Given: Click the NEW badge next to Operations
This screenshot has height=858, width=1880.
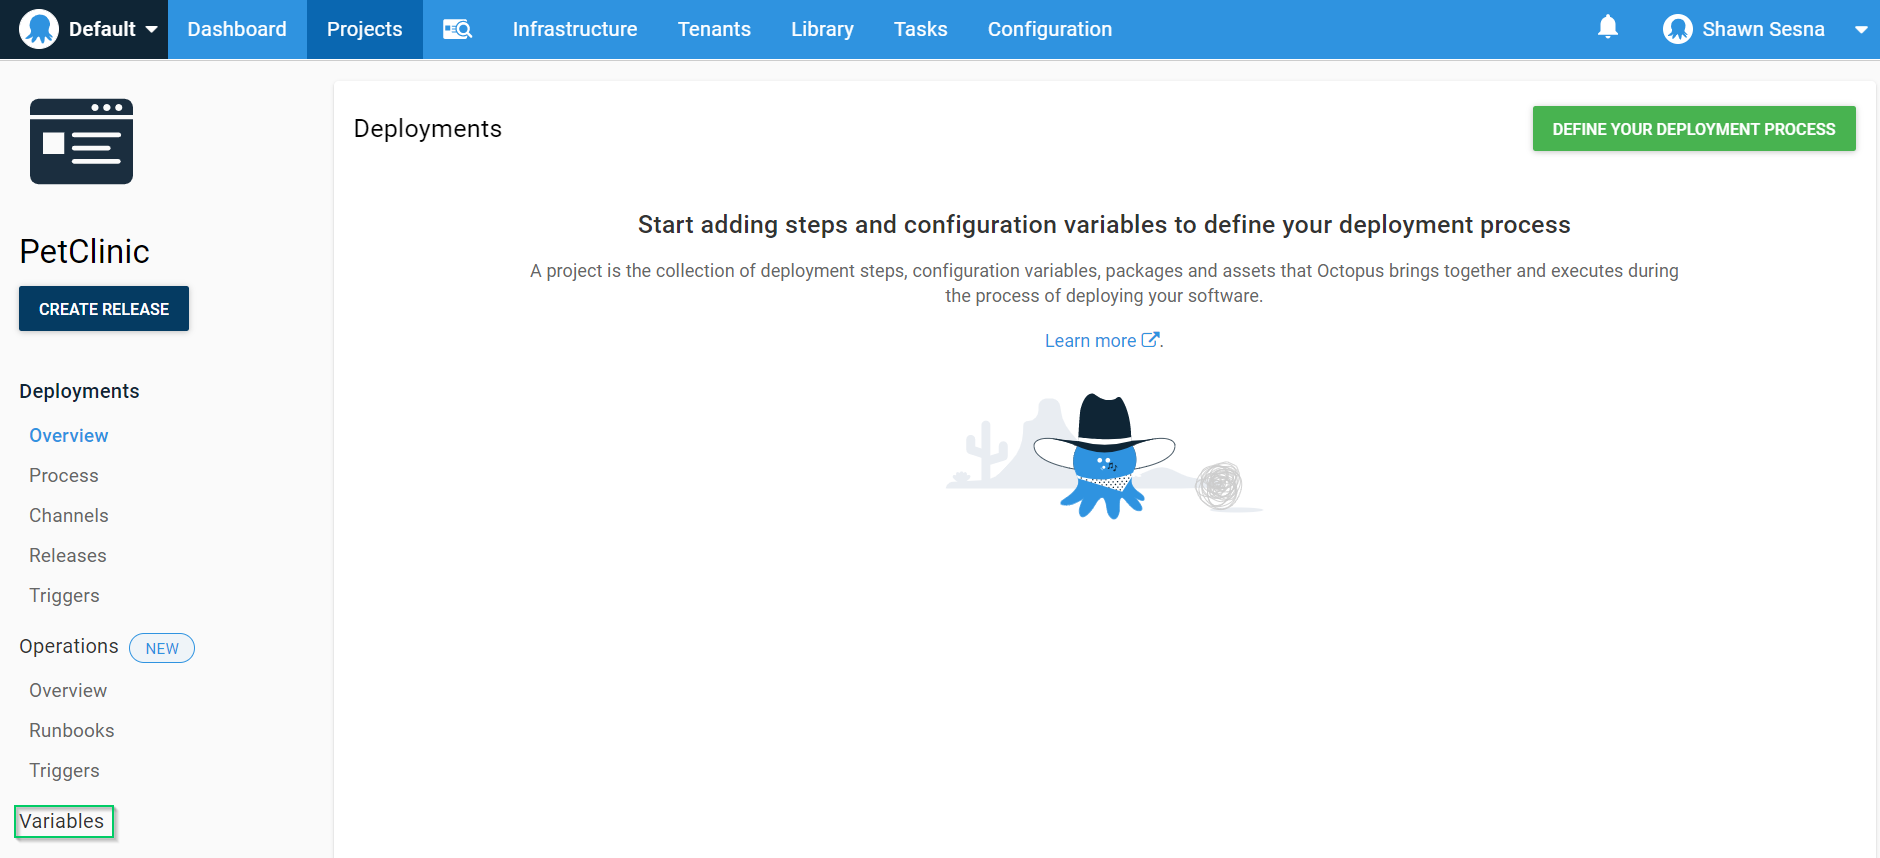Looking at the screenshot, I should coord(162,648).
